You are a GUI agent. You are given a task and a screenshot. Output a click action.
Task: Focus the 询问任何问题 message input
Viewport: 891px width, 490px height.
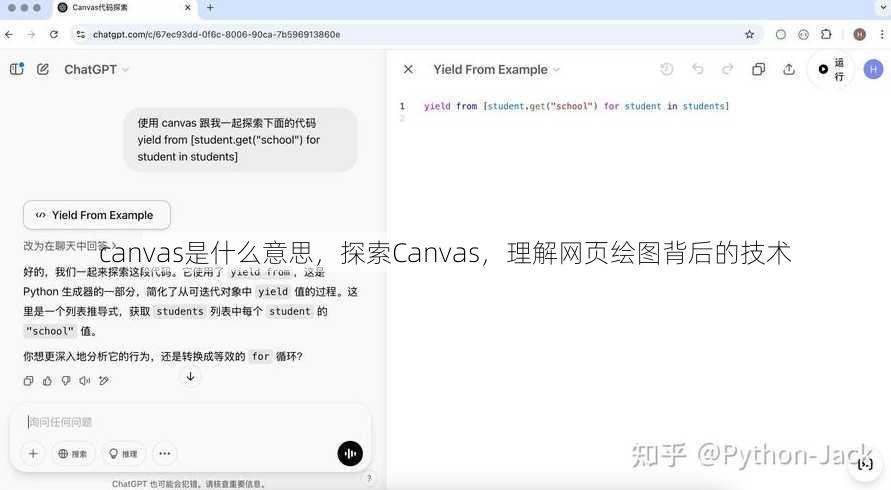(x=190, y=422)
